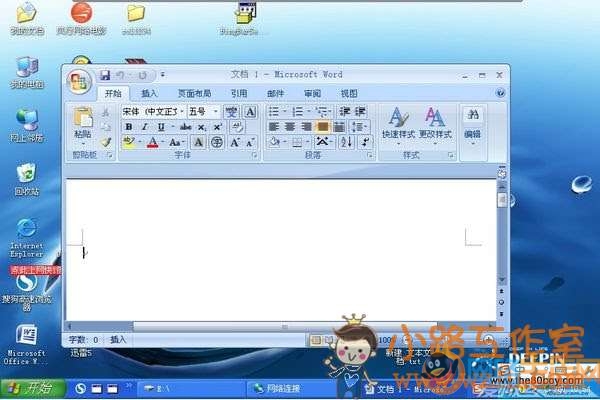This screenshot has height=400, width=600.
Task: Open the Font dialog launcher
Action: (x=254, y=155)
